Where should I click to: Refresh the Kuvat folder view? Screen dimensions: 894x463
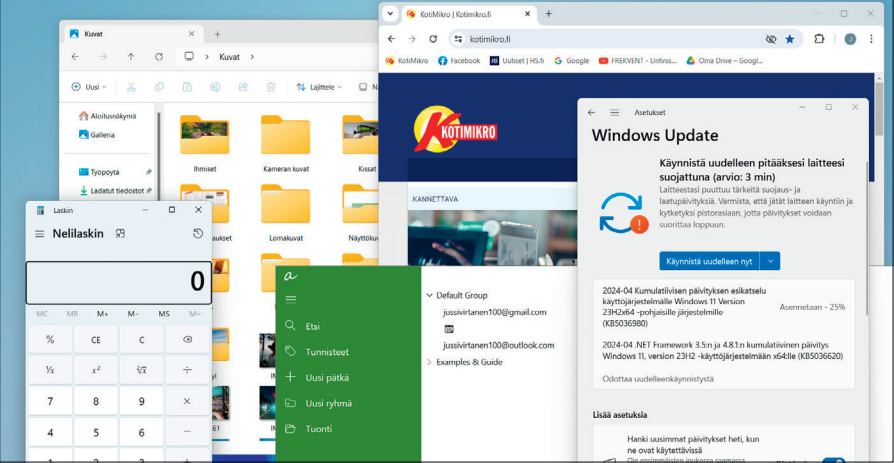(159, 57)
